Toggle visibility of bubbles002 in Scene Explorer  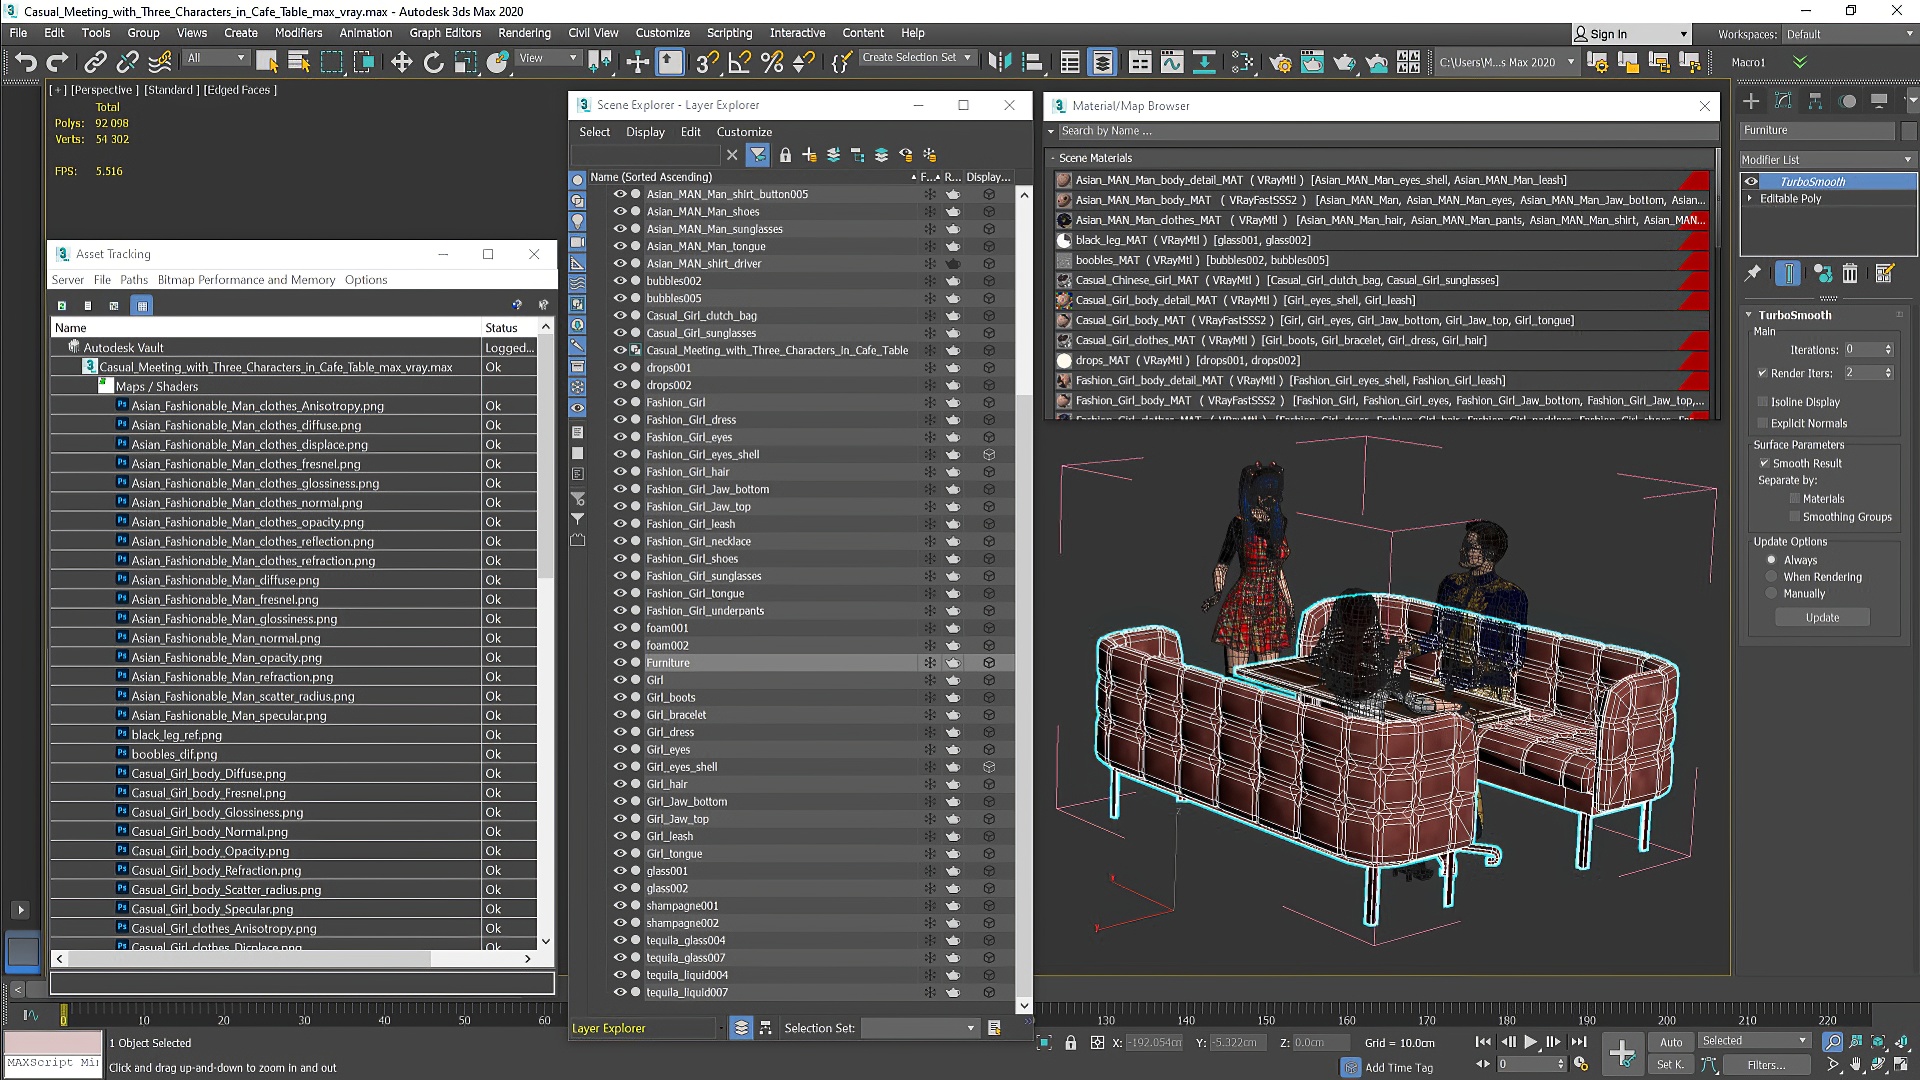coord(620,281)
